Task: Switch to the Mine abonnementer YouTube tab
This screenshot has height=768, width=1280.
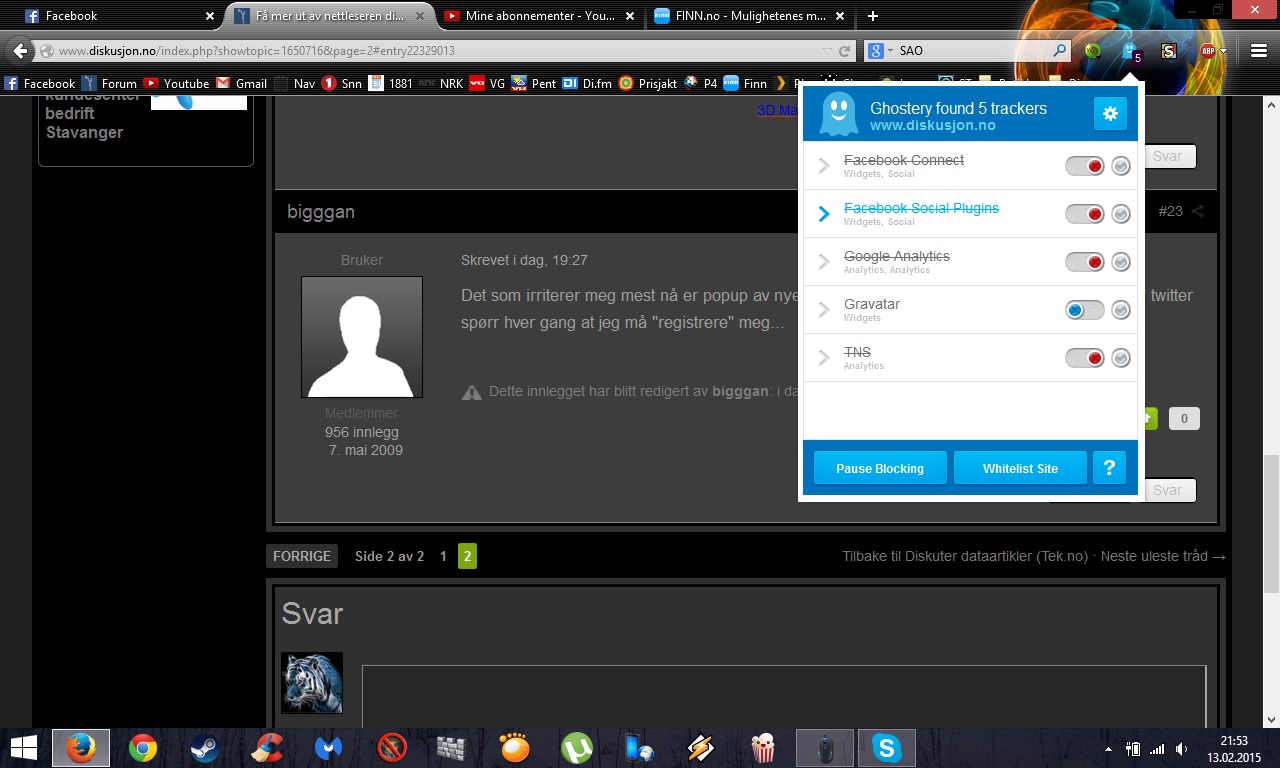Action: pos(540,16)
